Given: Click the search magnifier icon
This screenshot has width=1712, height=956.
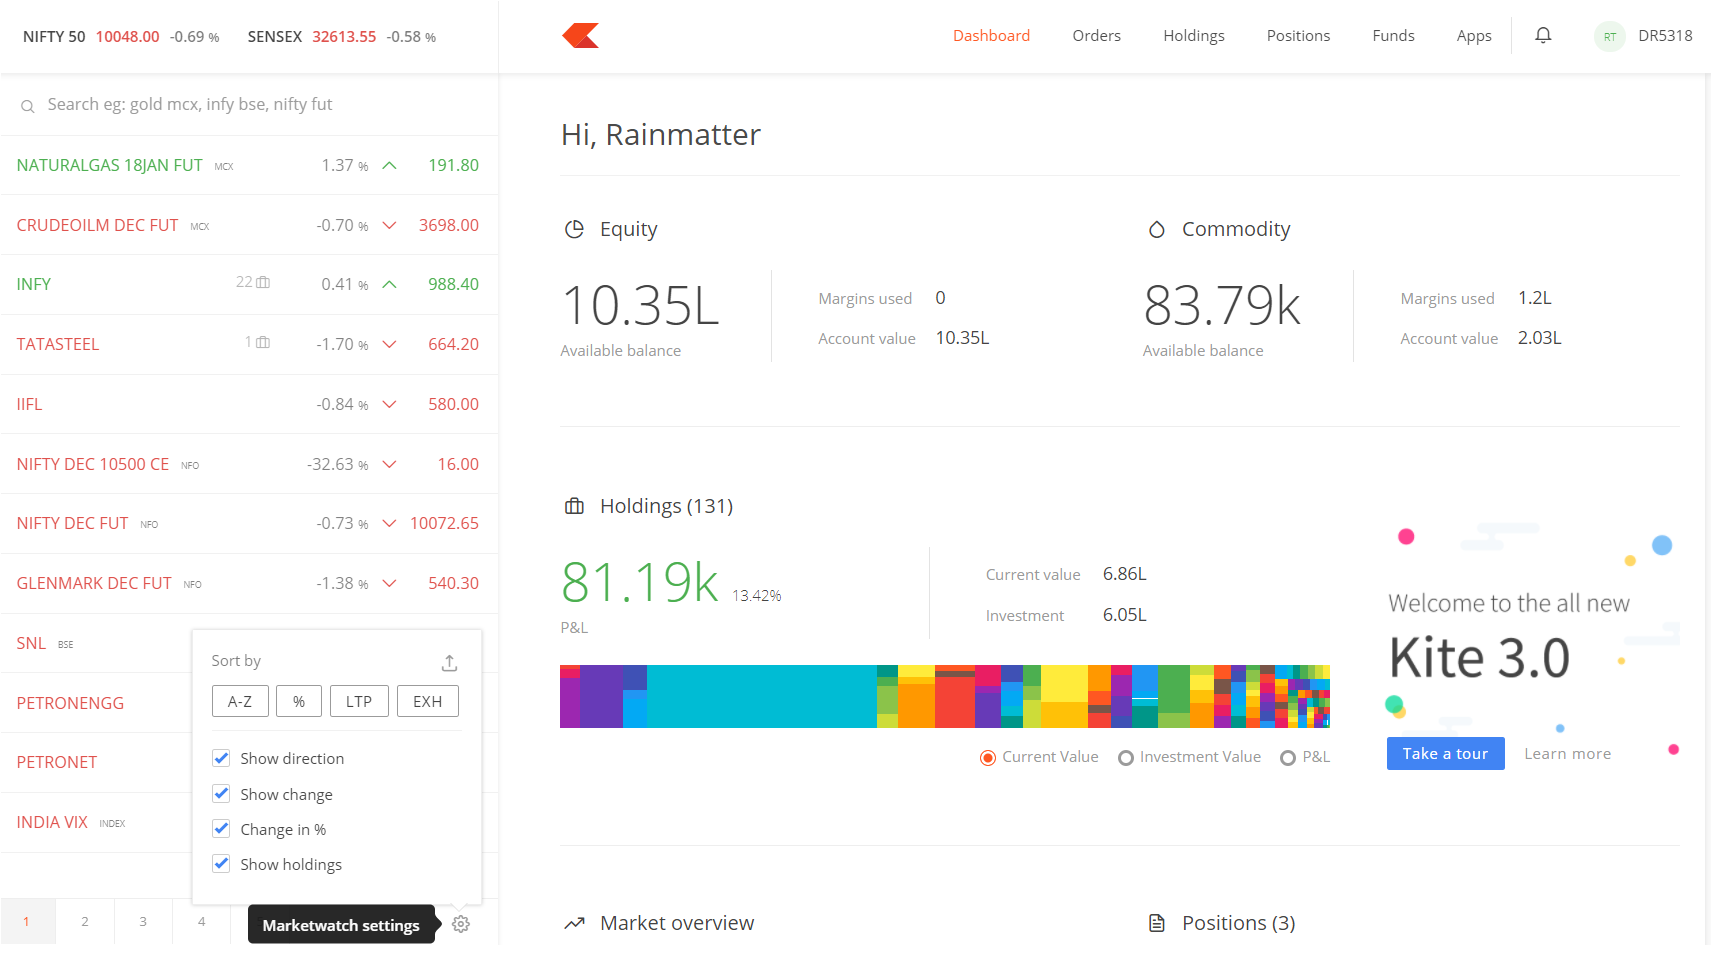Looking at the screenshot, I should 28,106.
